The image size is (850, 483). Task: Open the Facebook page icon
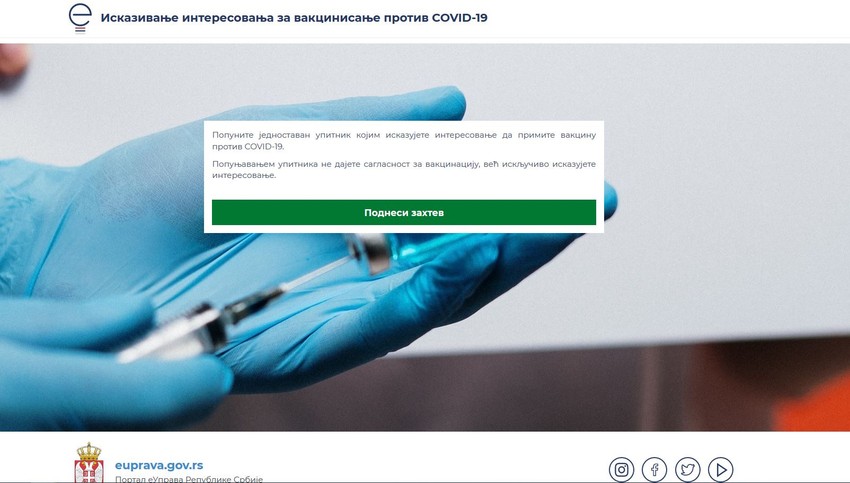(x=654, y=469)
